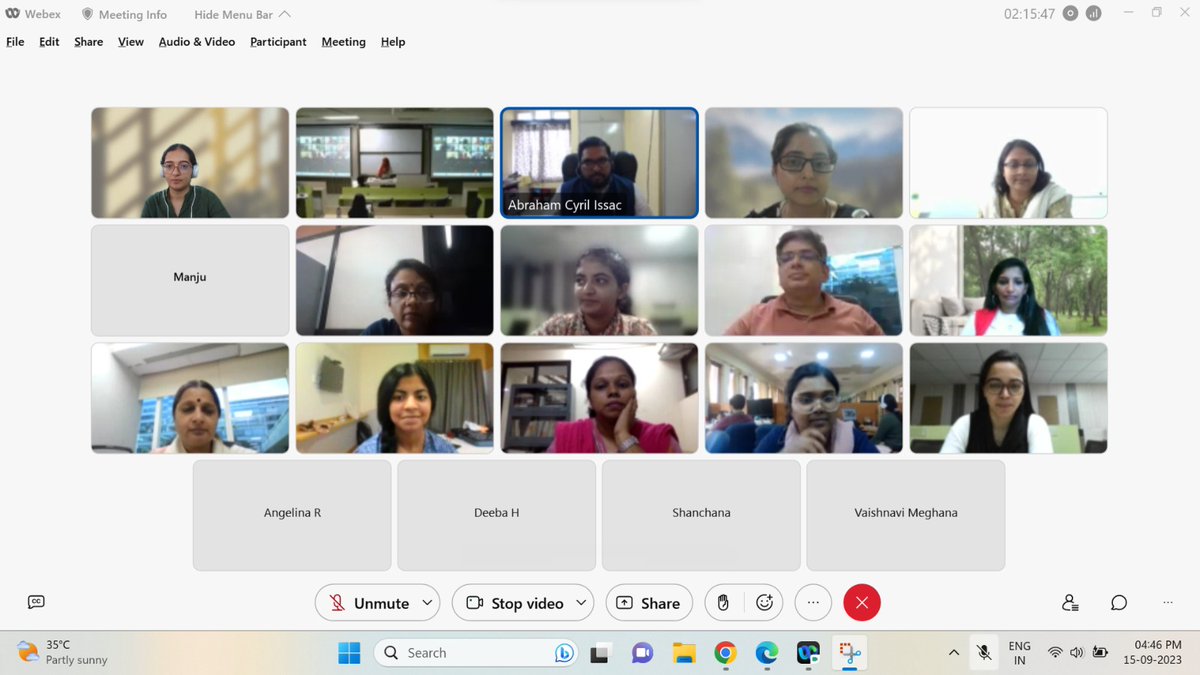This screenshot has width=1200, height=675.
Task: Open the closed captions icon
Action: point(36,602)
